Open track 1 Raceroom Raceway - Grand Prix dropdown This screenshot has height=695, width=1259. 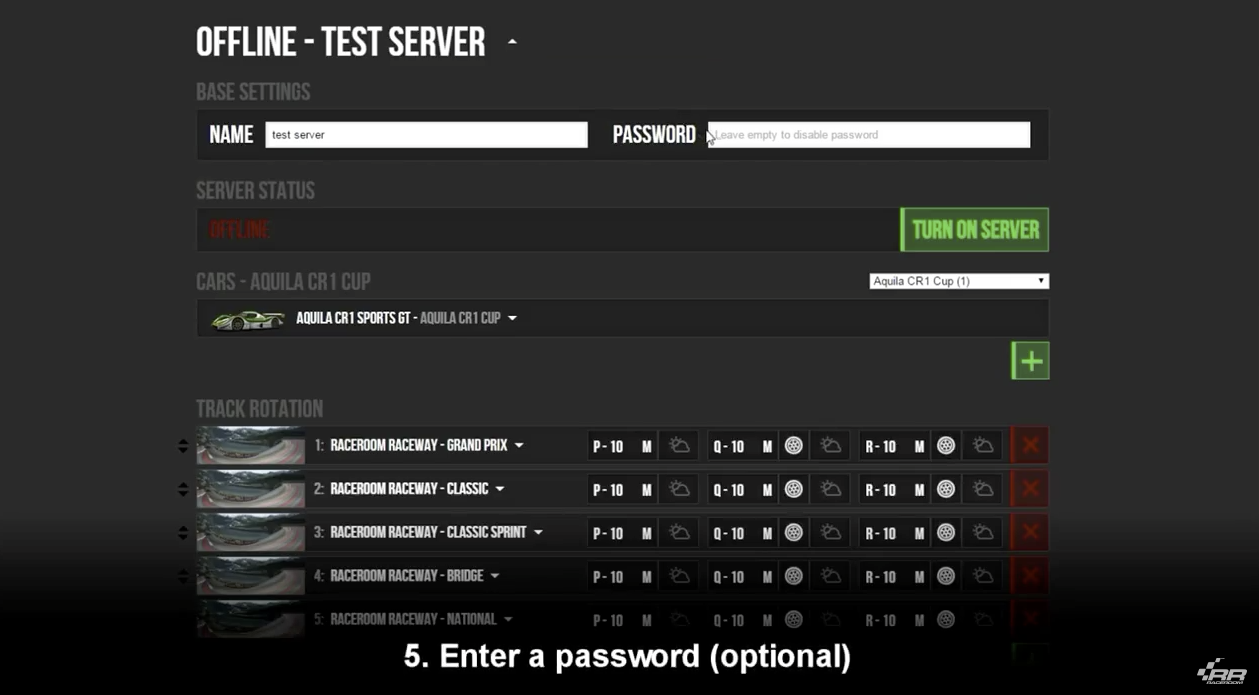pos(519,446)
